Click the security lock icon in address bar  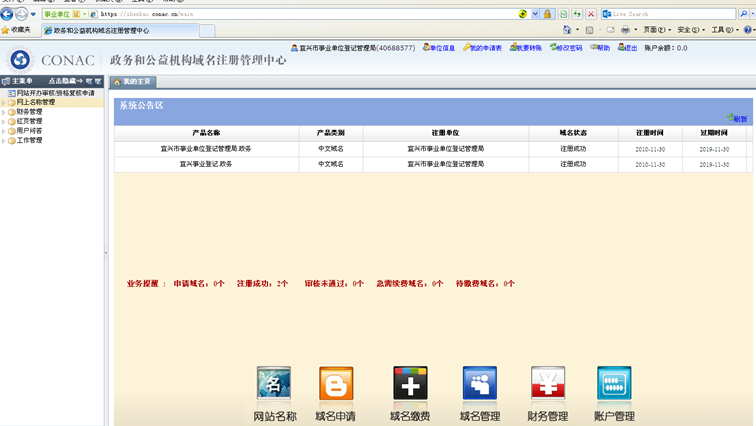pos(547,14)
